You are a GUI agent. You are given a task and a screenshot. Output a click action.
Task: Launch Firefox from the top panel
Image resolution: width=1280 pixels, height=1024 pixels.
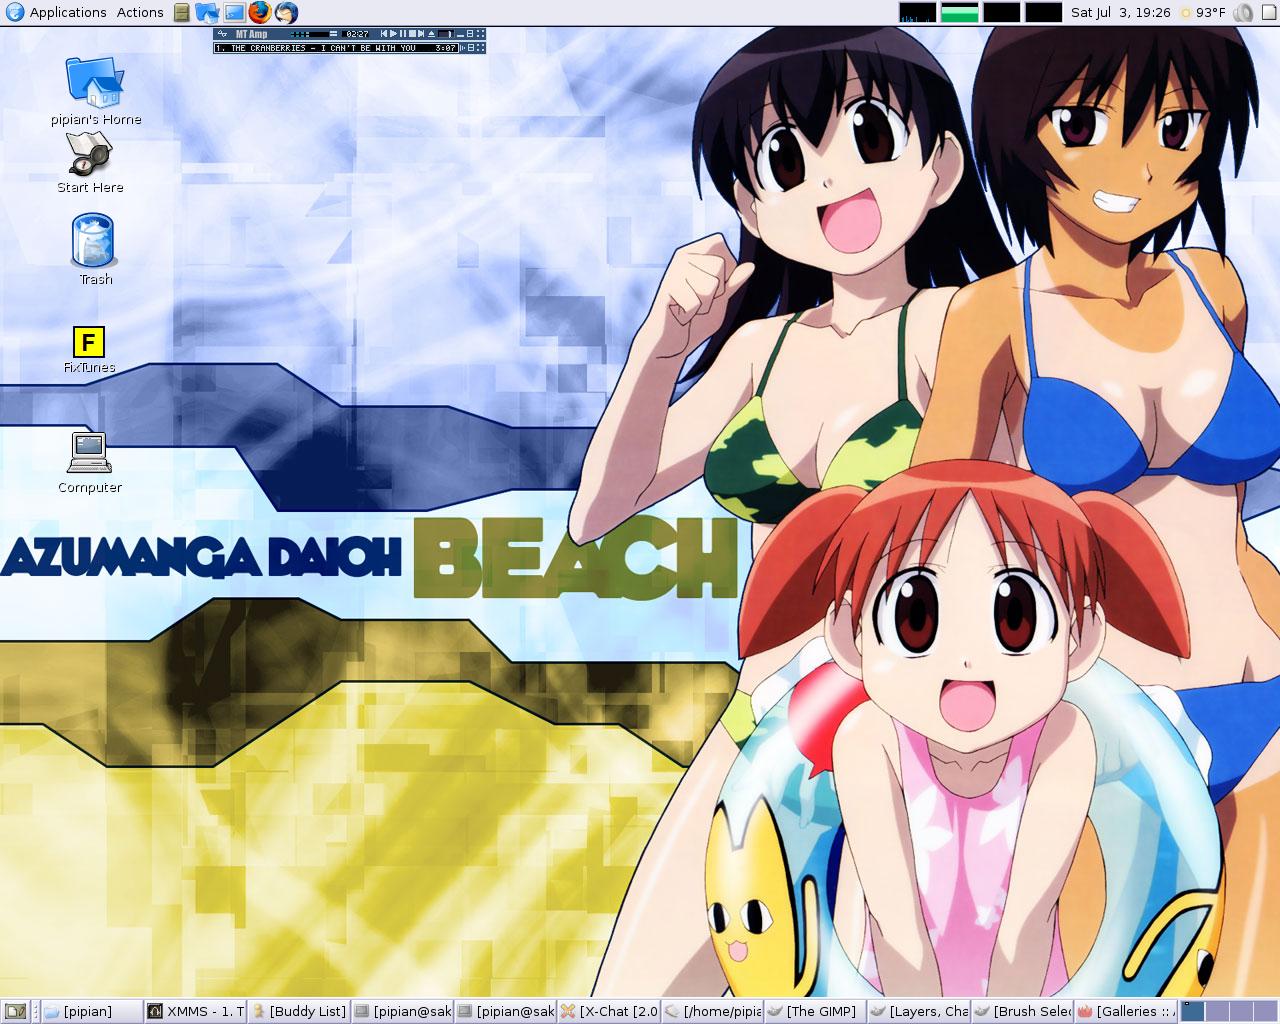pos(260,13)
